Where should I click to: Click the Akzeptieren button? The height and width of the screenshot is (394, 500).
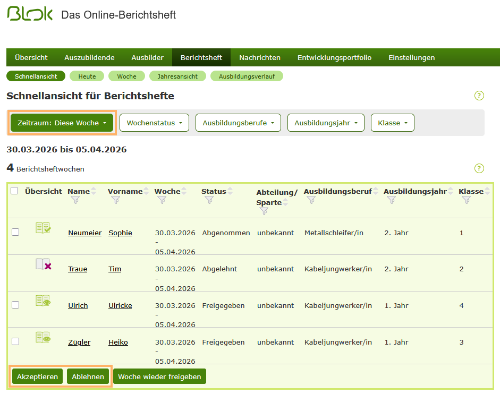(x=37, y=377)
